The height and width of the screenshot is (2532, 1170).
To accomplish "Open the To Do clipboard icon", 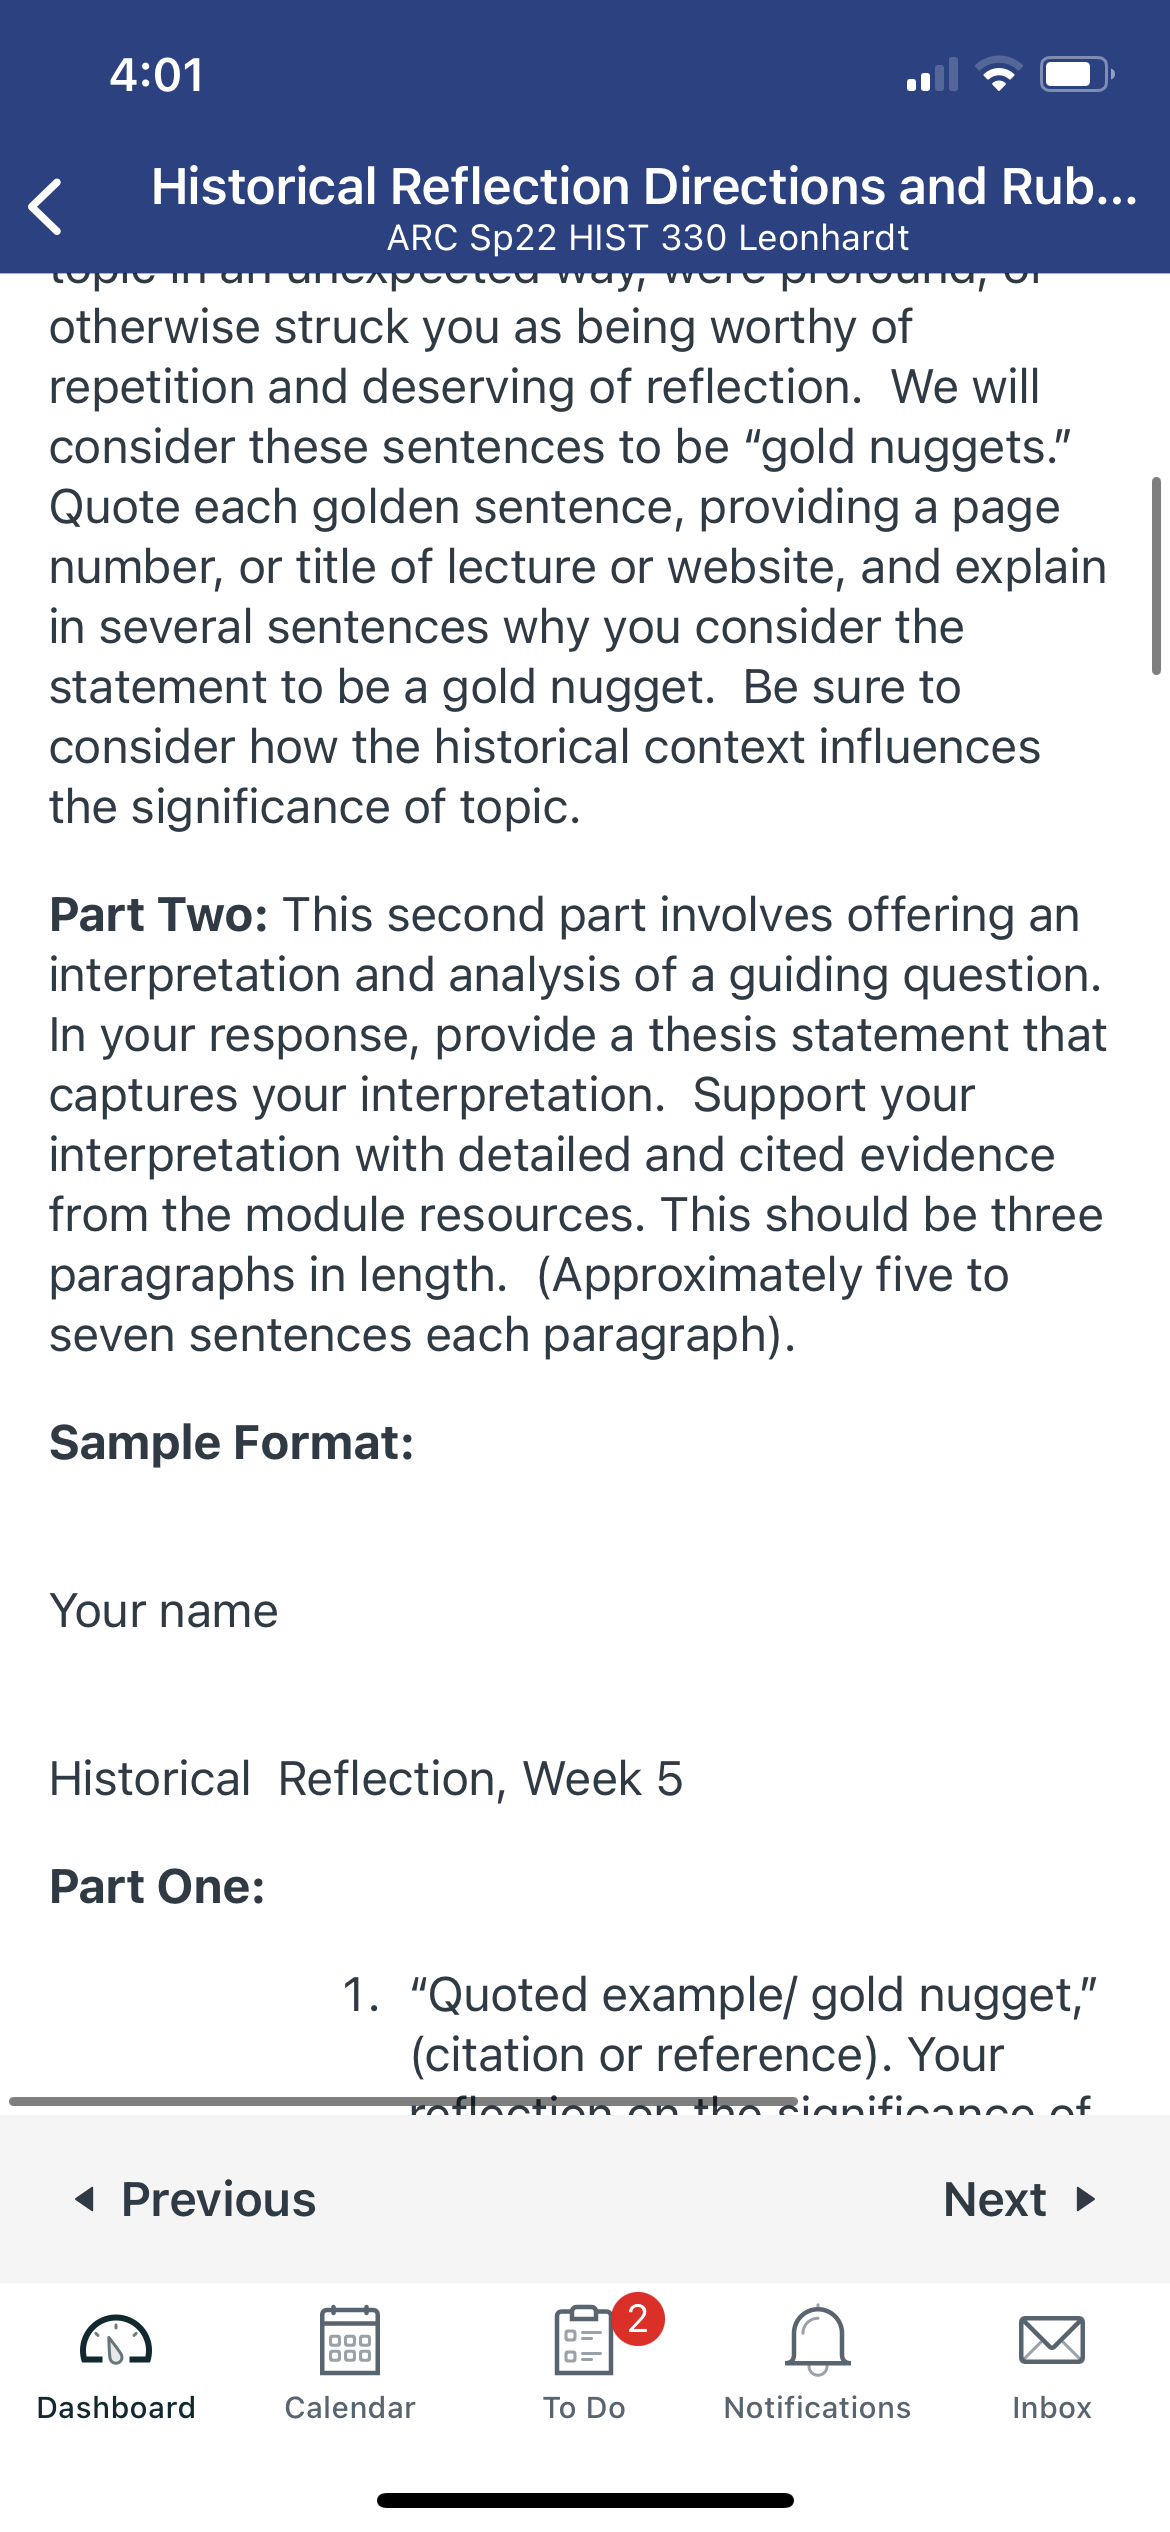I will tap(584, 2340).
